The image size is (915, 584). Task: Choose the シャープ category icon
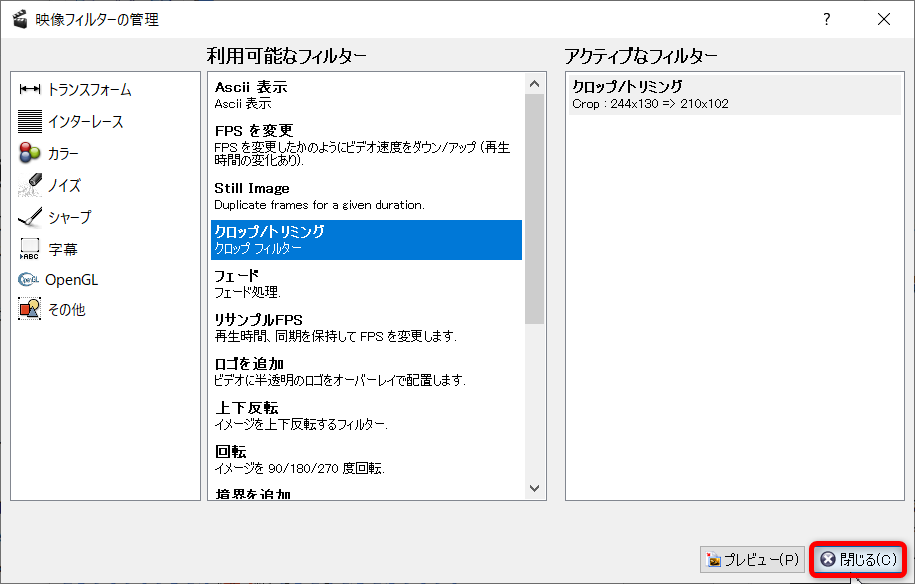[30, 217]
